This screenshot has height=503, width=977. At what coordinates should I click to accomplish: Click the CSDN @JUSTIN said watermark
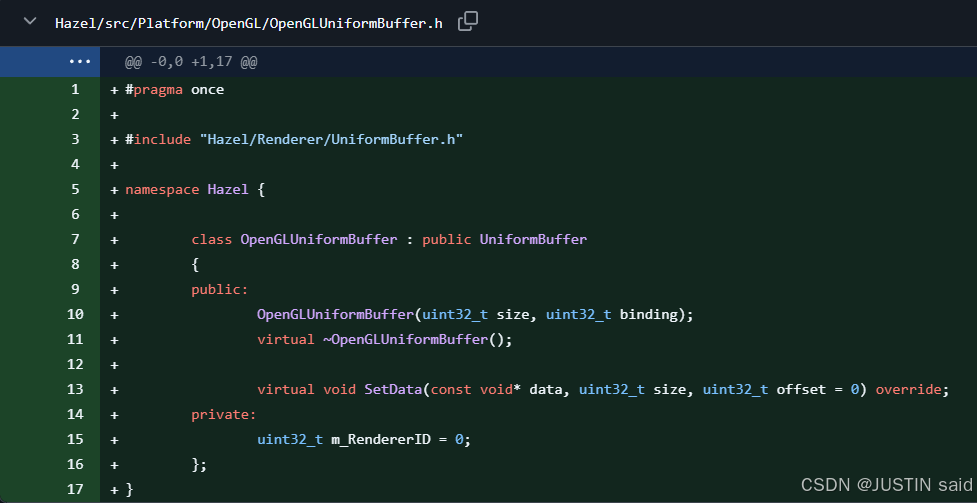[x=886, y=484]
